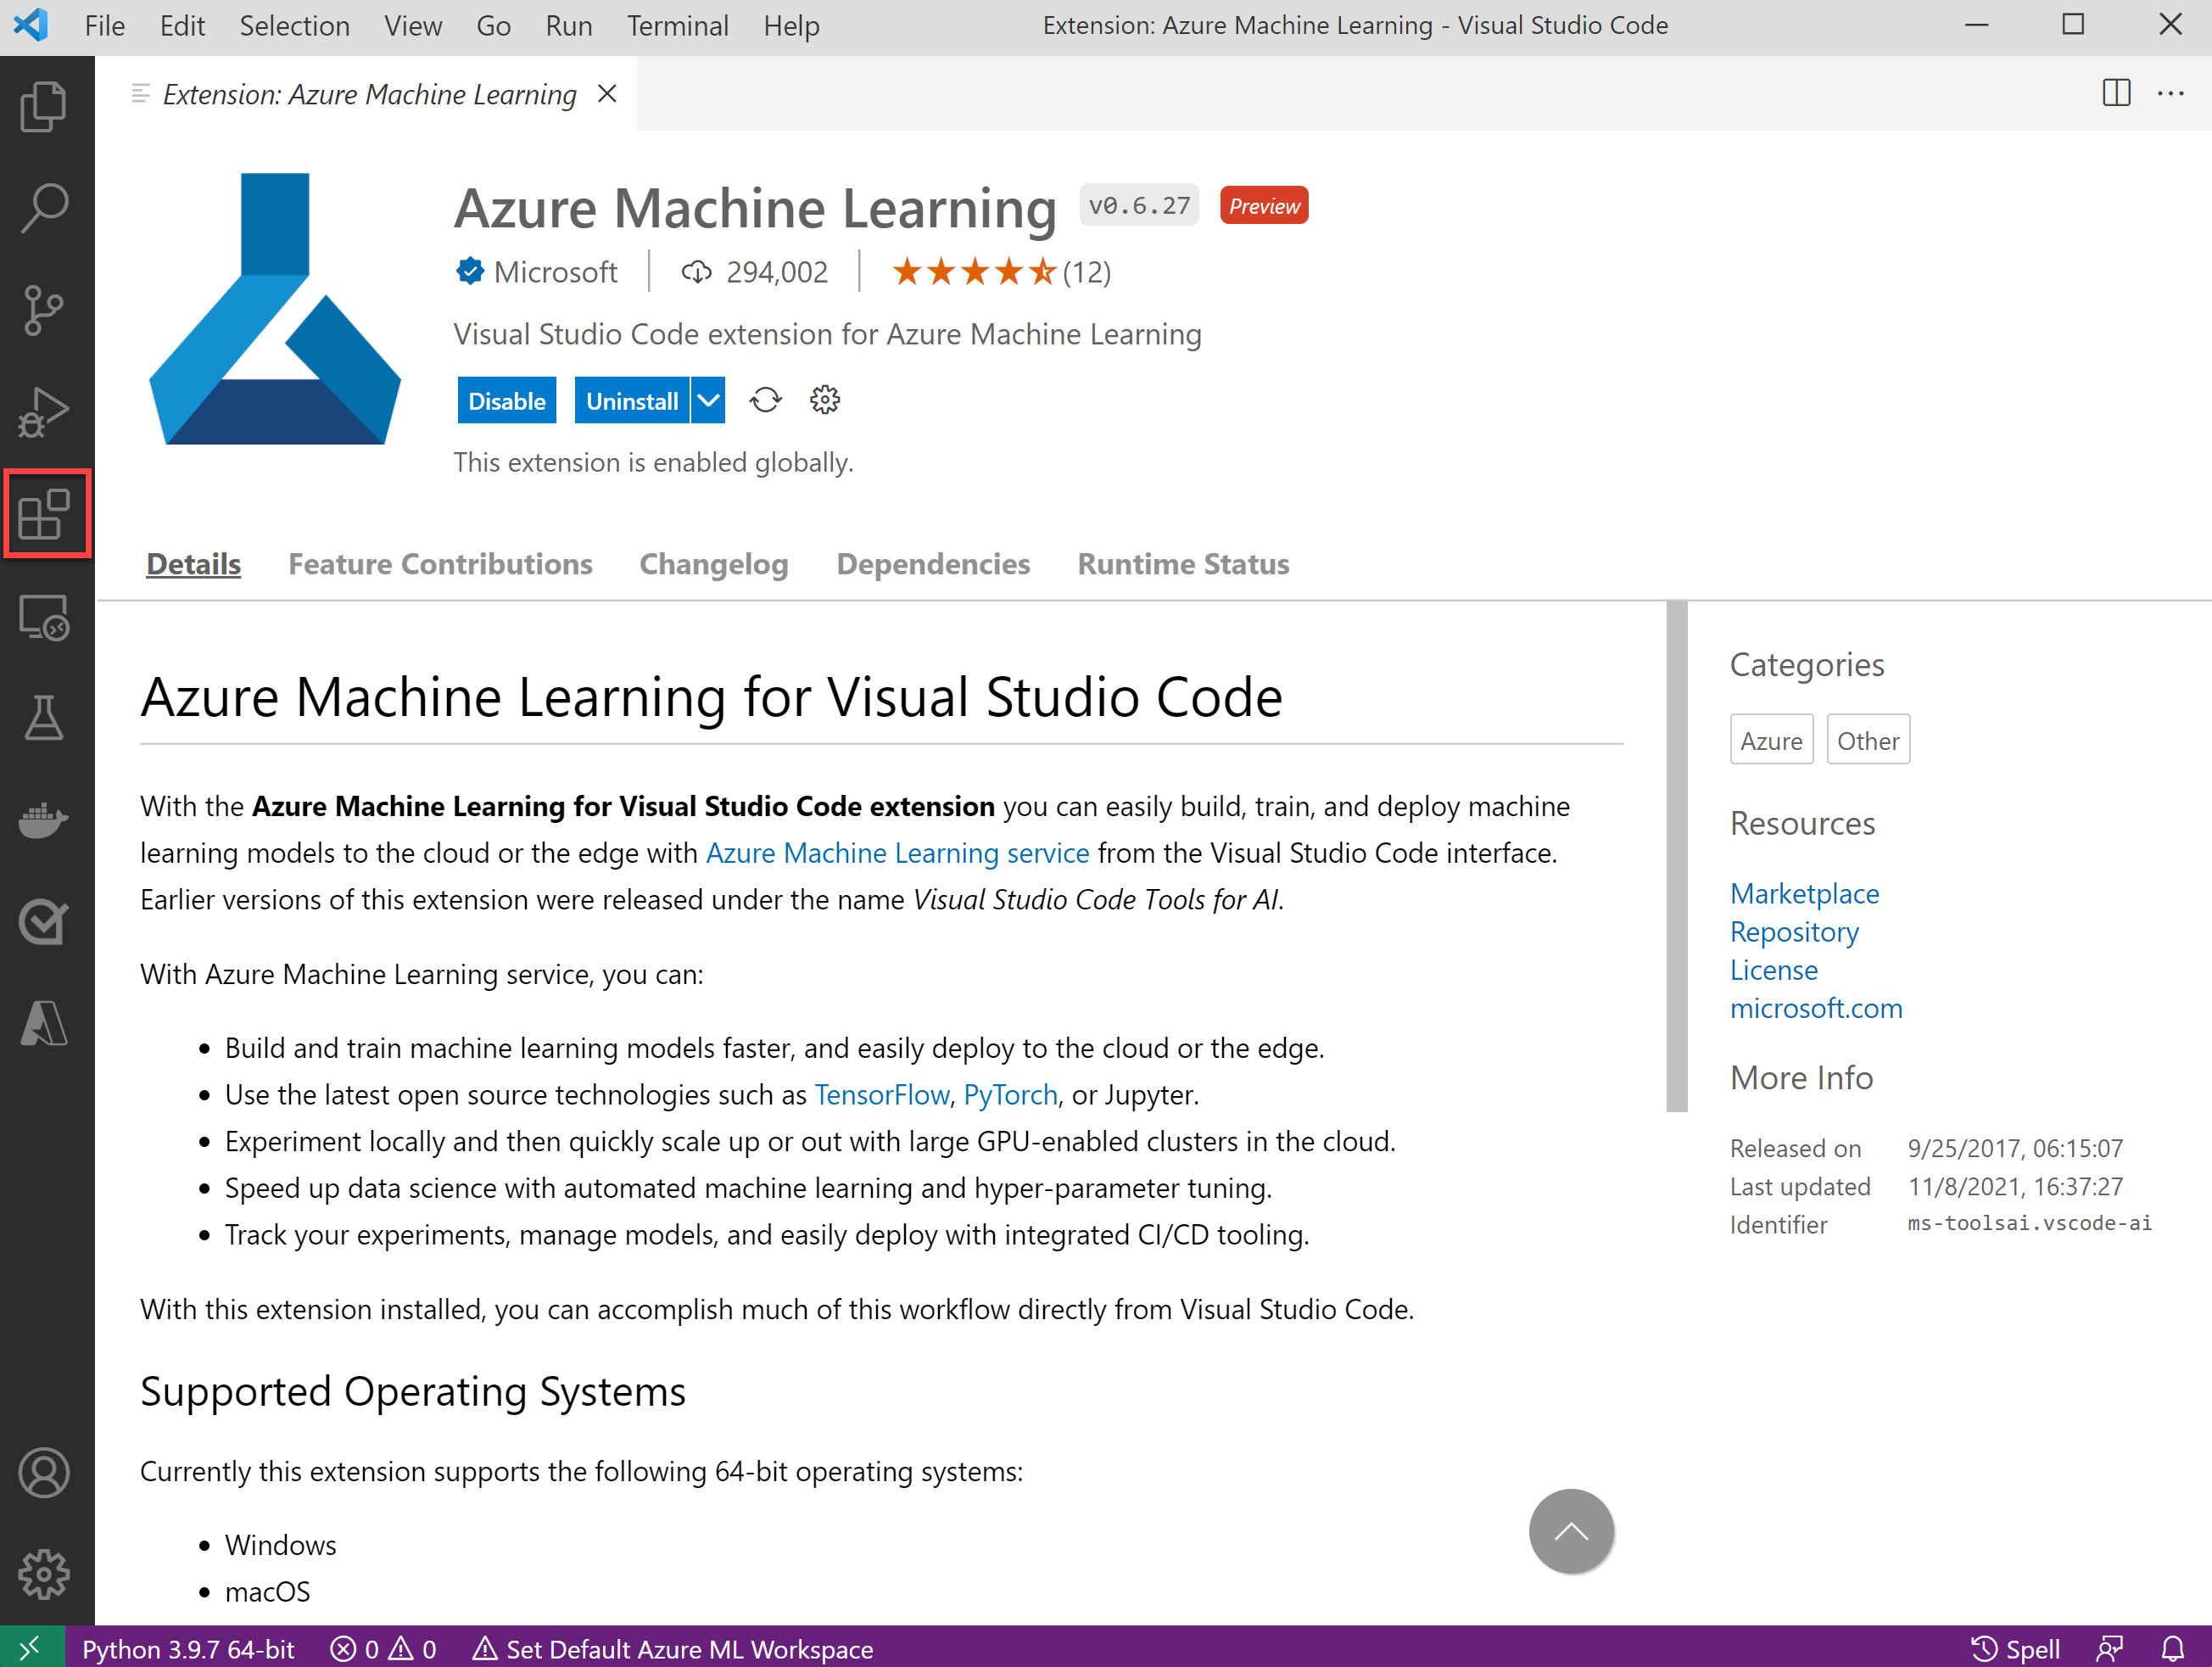The width and height of the screenshot is (2212, 1667).
Task: Click the extension settings gear icon
Action: tap(824, 400)
